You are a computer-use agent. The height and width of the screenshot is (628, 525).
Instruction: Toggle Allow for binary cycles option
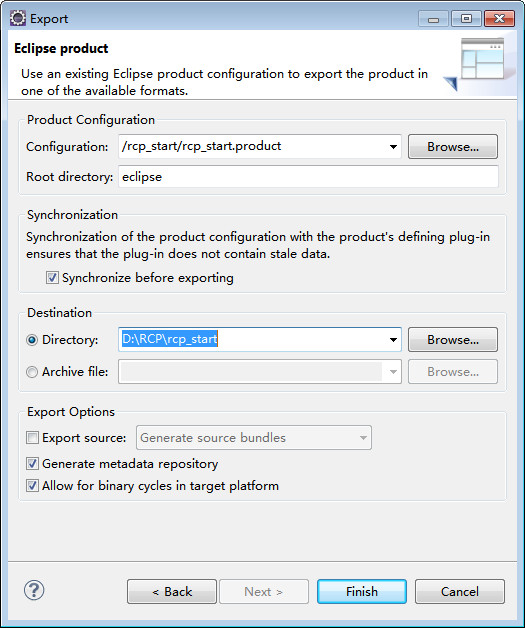pyautogui.click(x=32, y=485)
